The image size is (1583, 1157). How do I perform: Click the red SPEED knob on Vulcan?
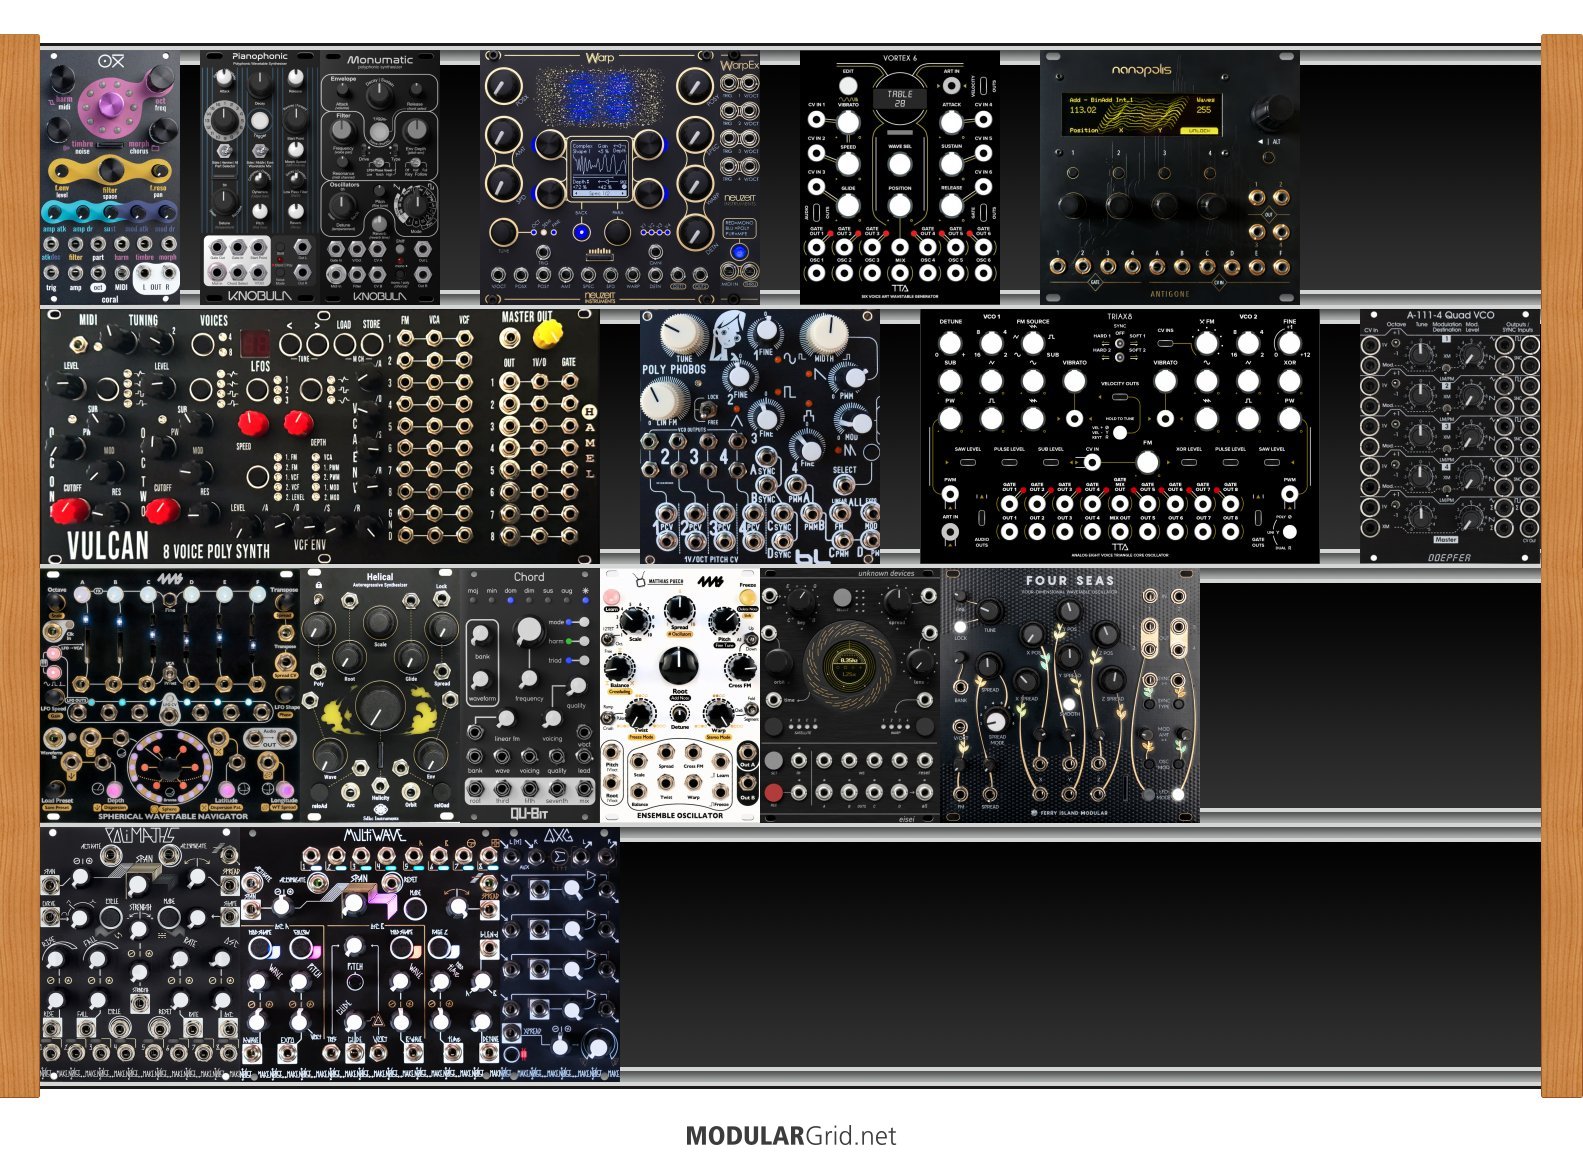251,422
